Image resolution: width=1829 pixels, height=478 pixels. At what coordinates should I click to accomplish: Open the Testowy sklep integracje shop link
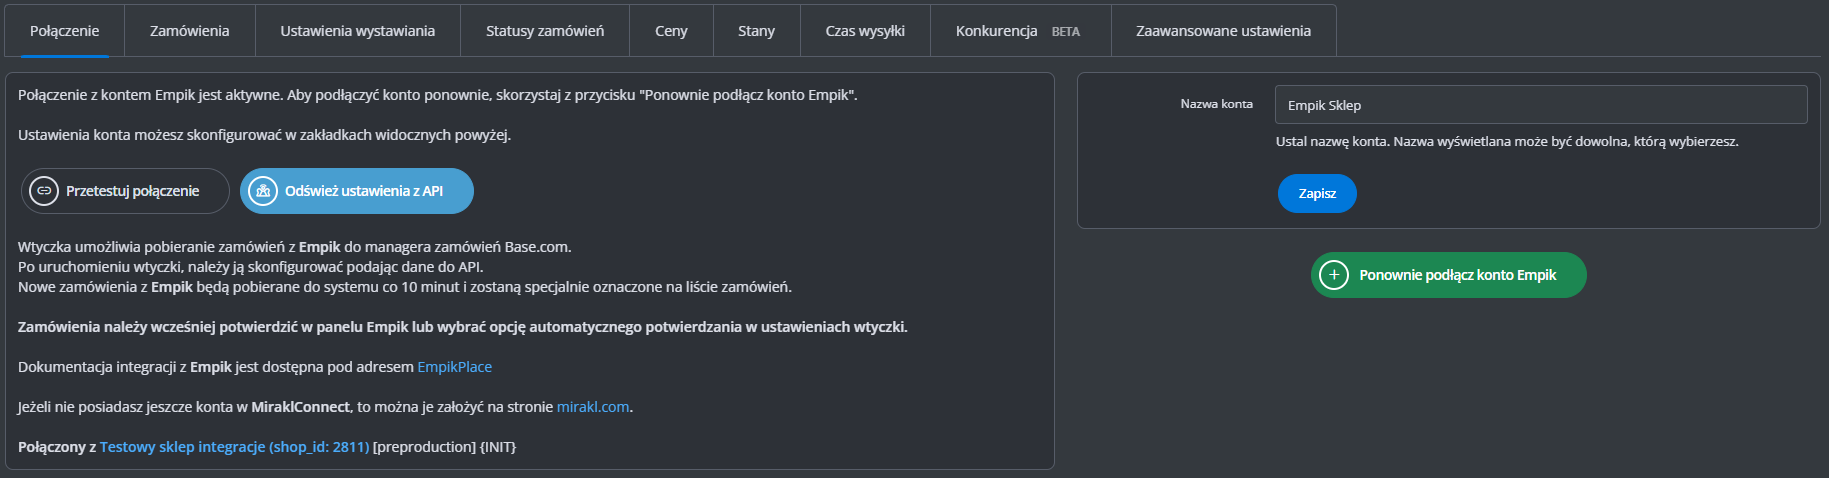coord(234,447)
